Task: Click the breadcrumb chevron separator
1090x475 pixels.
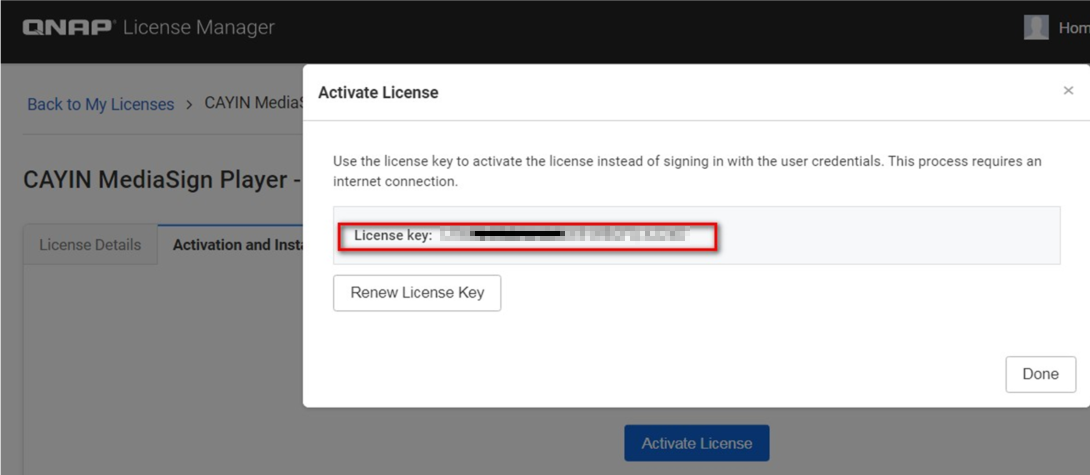Action: tap(189, 104)
